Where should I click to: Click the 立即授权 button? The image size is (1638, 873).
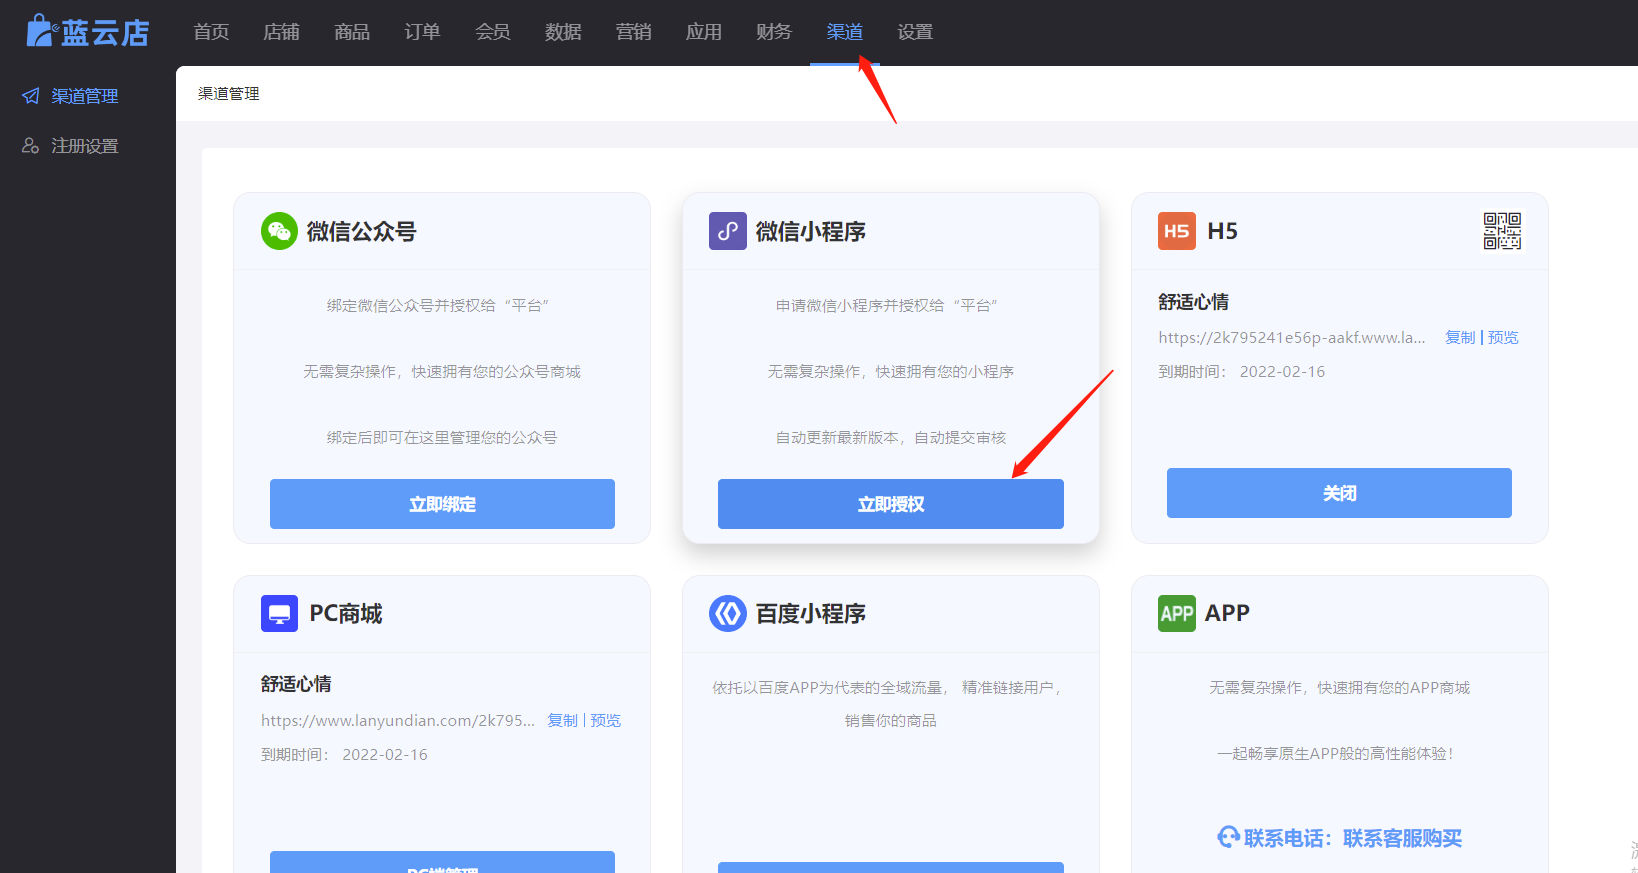point(891,504)
